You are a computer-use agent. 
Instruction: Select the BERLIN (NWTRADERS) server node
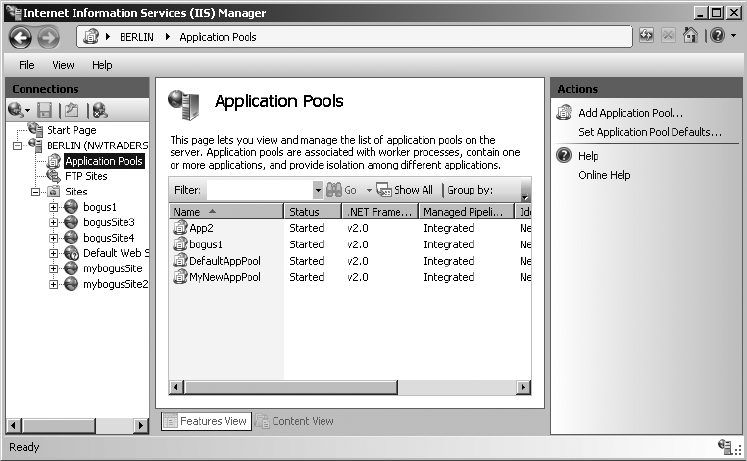point(97,145)
